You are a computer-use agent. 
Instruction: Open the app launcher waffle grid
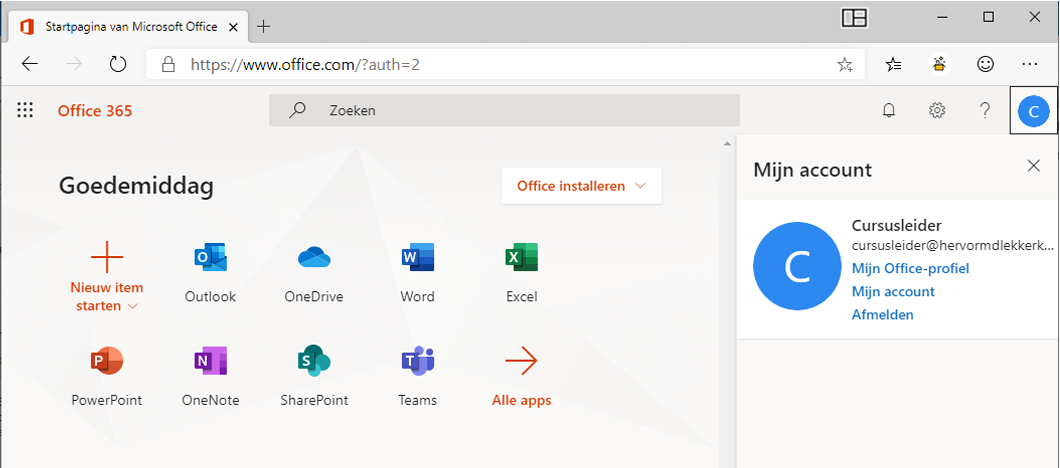click(x=25, y=110)
